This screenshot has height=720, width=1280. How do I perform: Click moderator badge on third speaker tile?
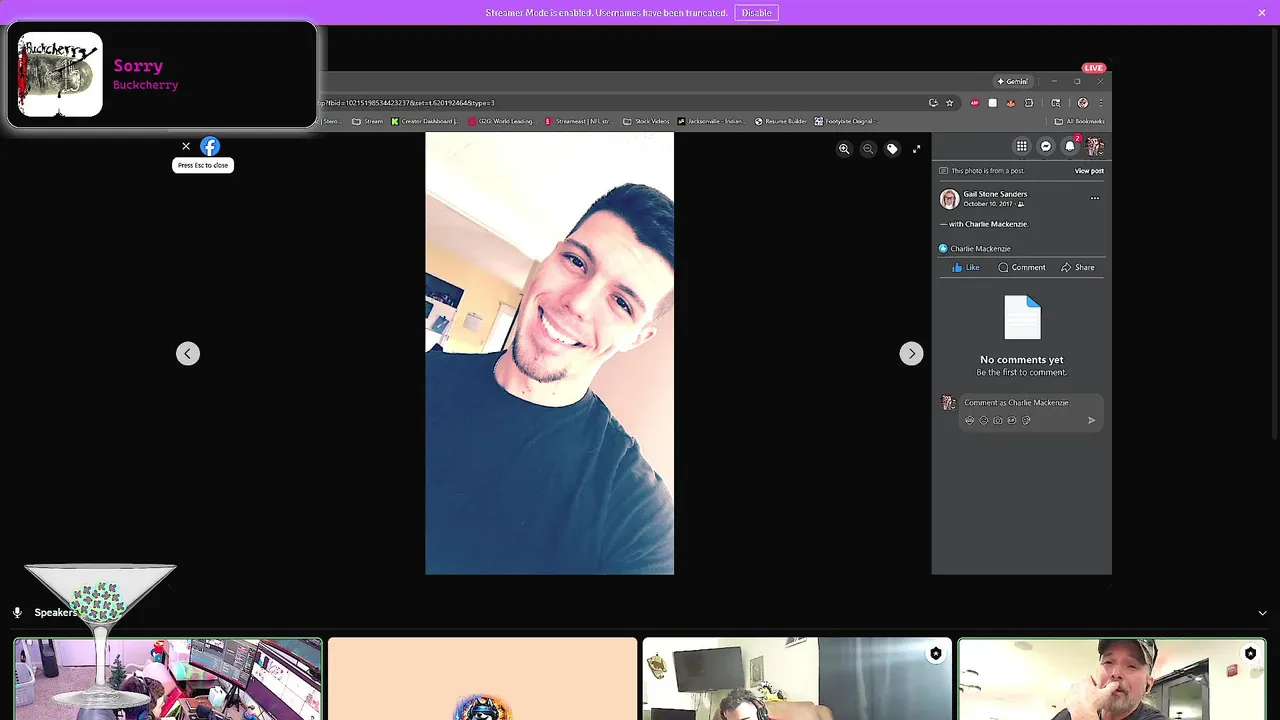click(935, 654)
